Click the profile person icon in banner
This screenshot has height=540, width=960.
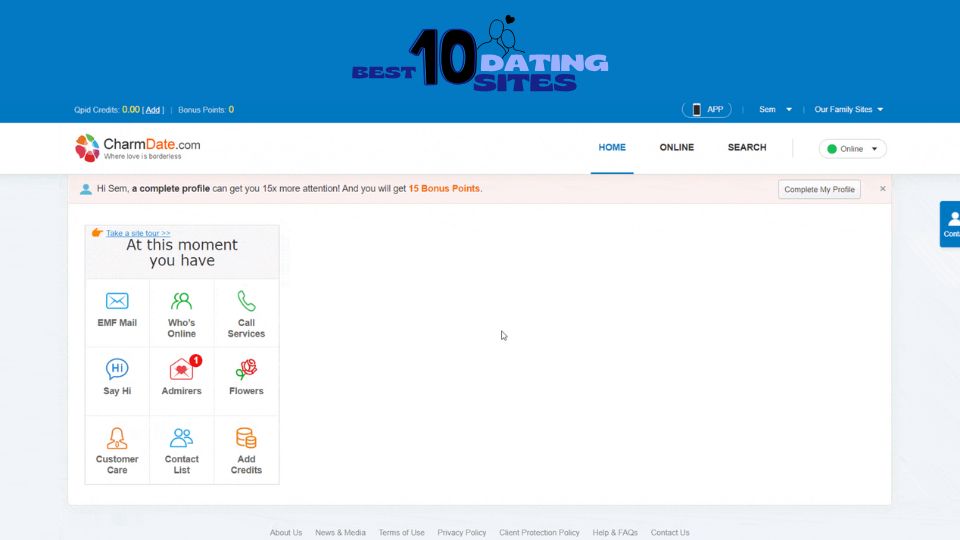(x=86, y=189)
